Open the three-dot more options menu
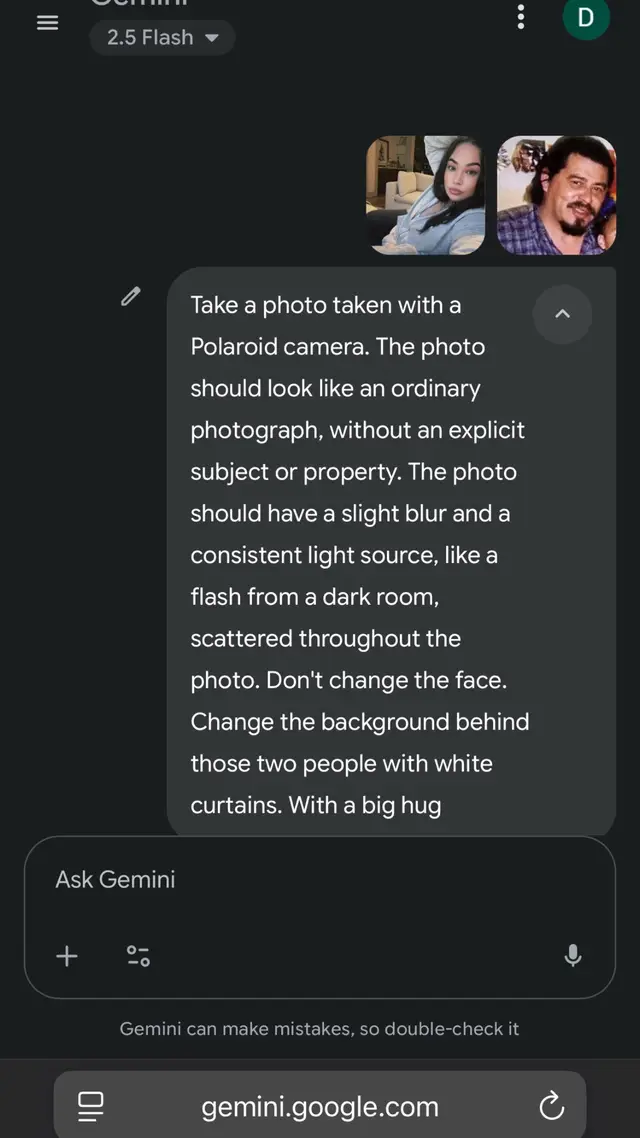 click(520, 17)
